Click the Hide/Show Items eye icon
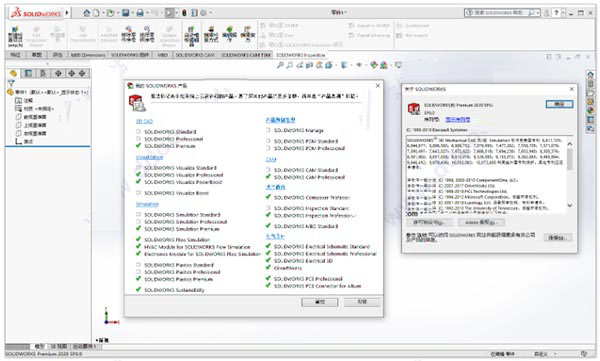The width and height of the screenshot is (600, 361). [x=359, y=65]
